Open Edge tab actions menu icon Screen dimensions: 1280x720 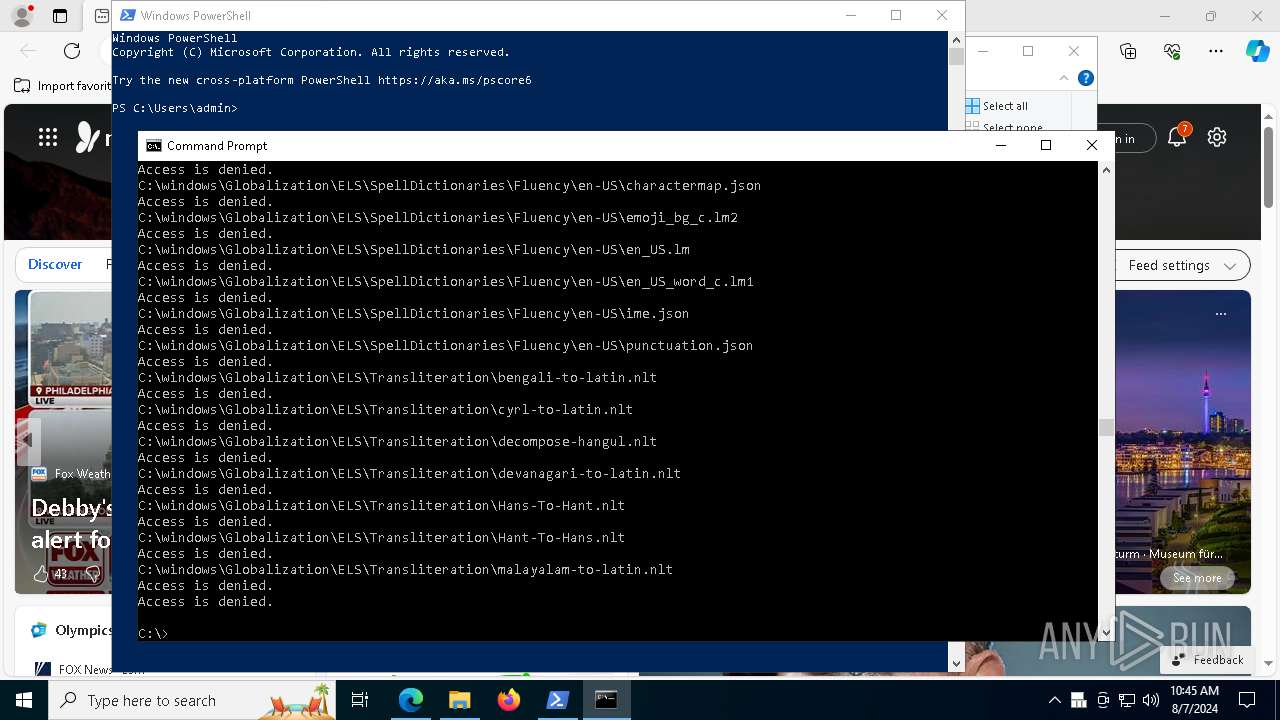tap(60, 16)
